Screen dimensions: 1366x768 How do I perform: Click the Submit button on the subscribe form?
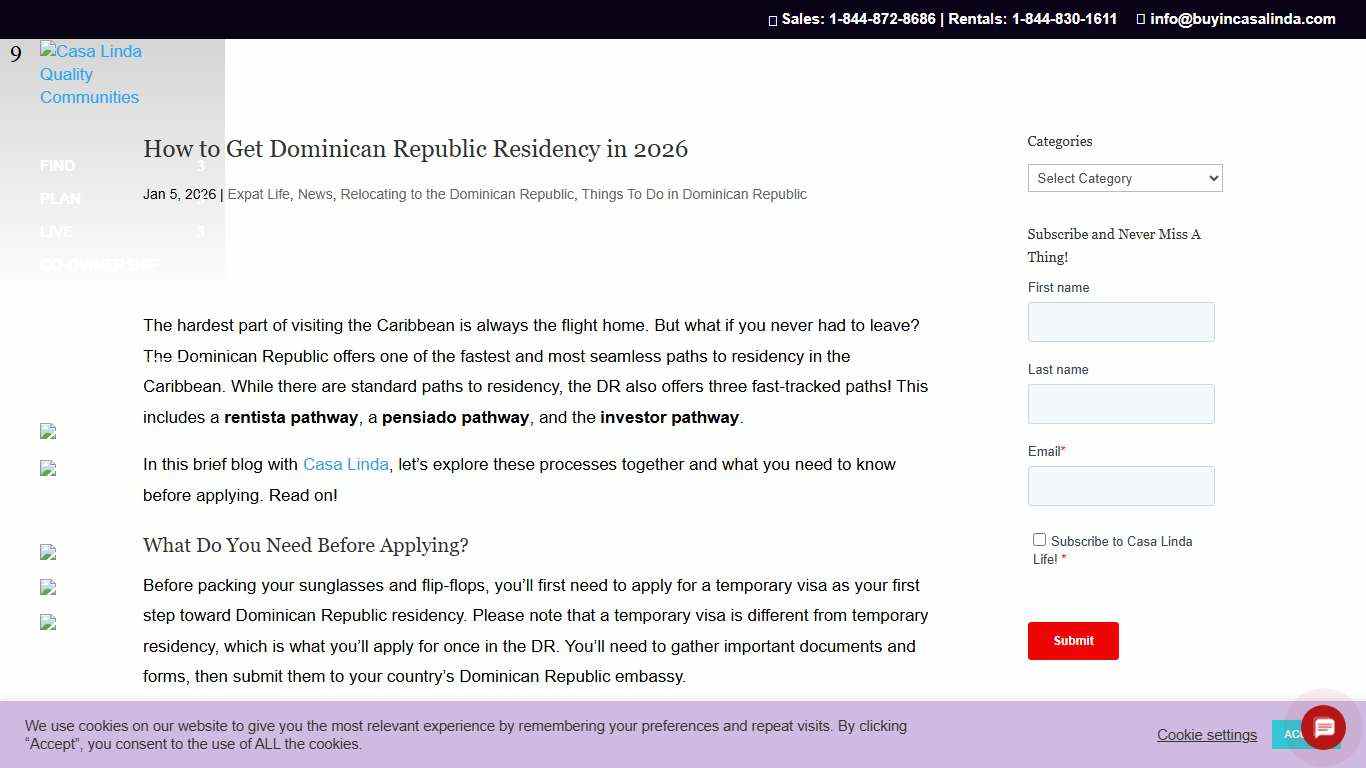pyautogui.click(x=1073, y=641)
